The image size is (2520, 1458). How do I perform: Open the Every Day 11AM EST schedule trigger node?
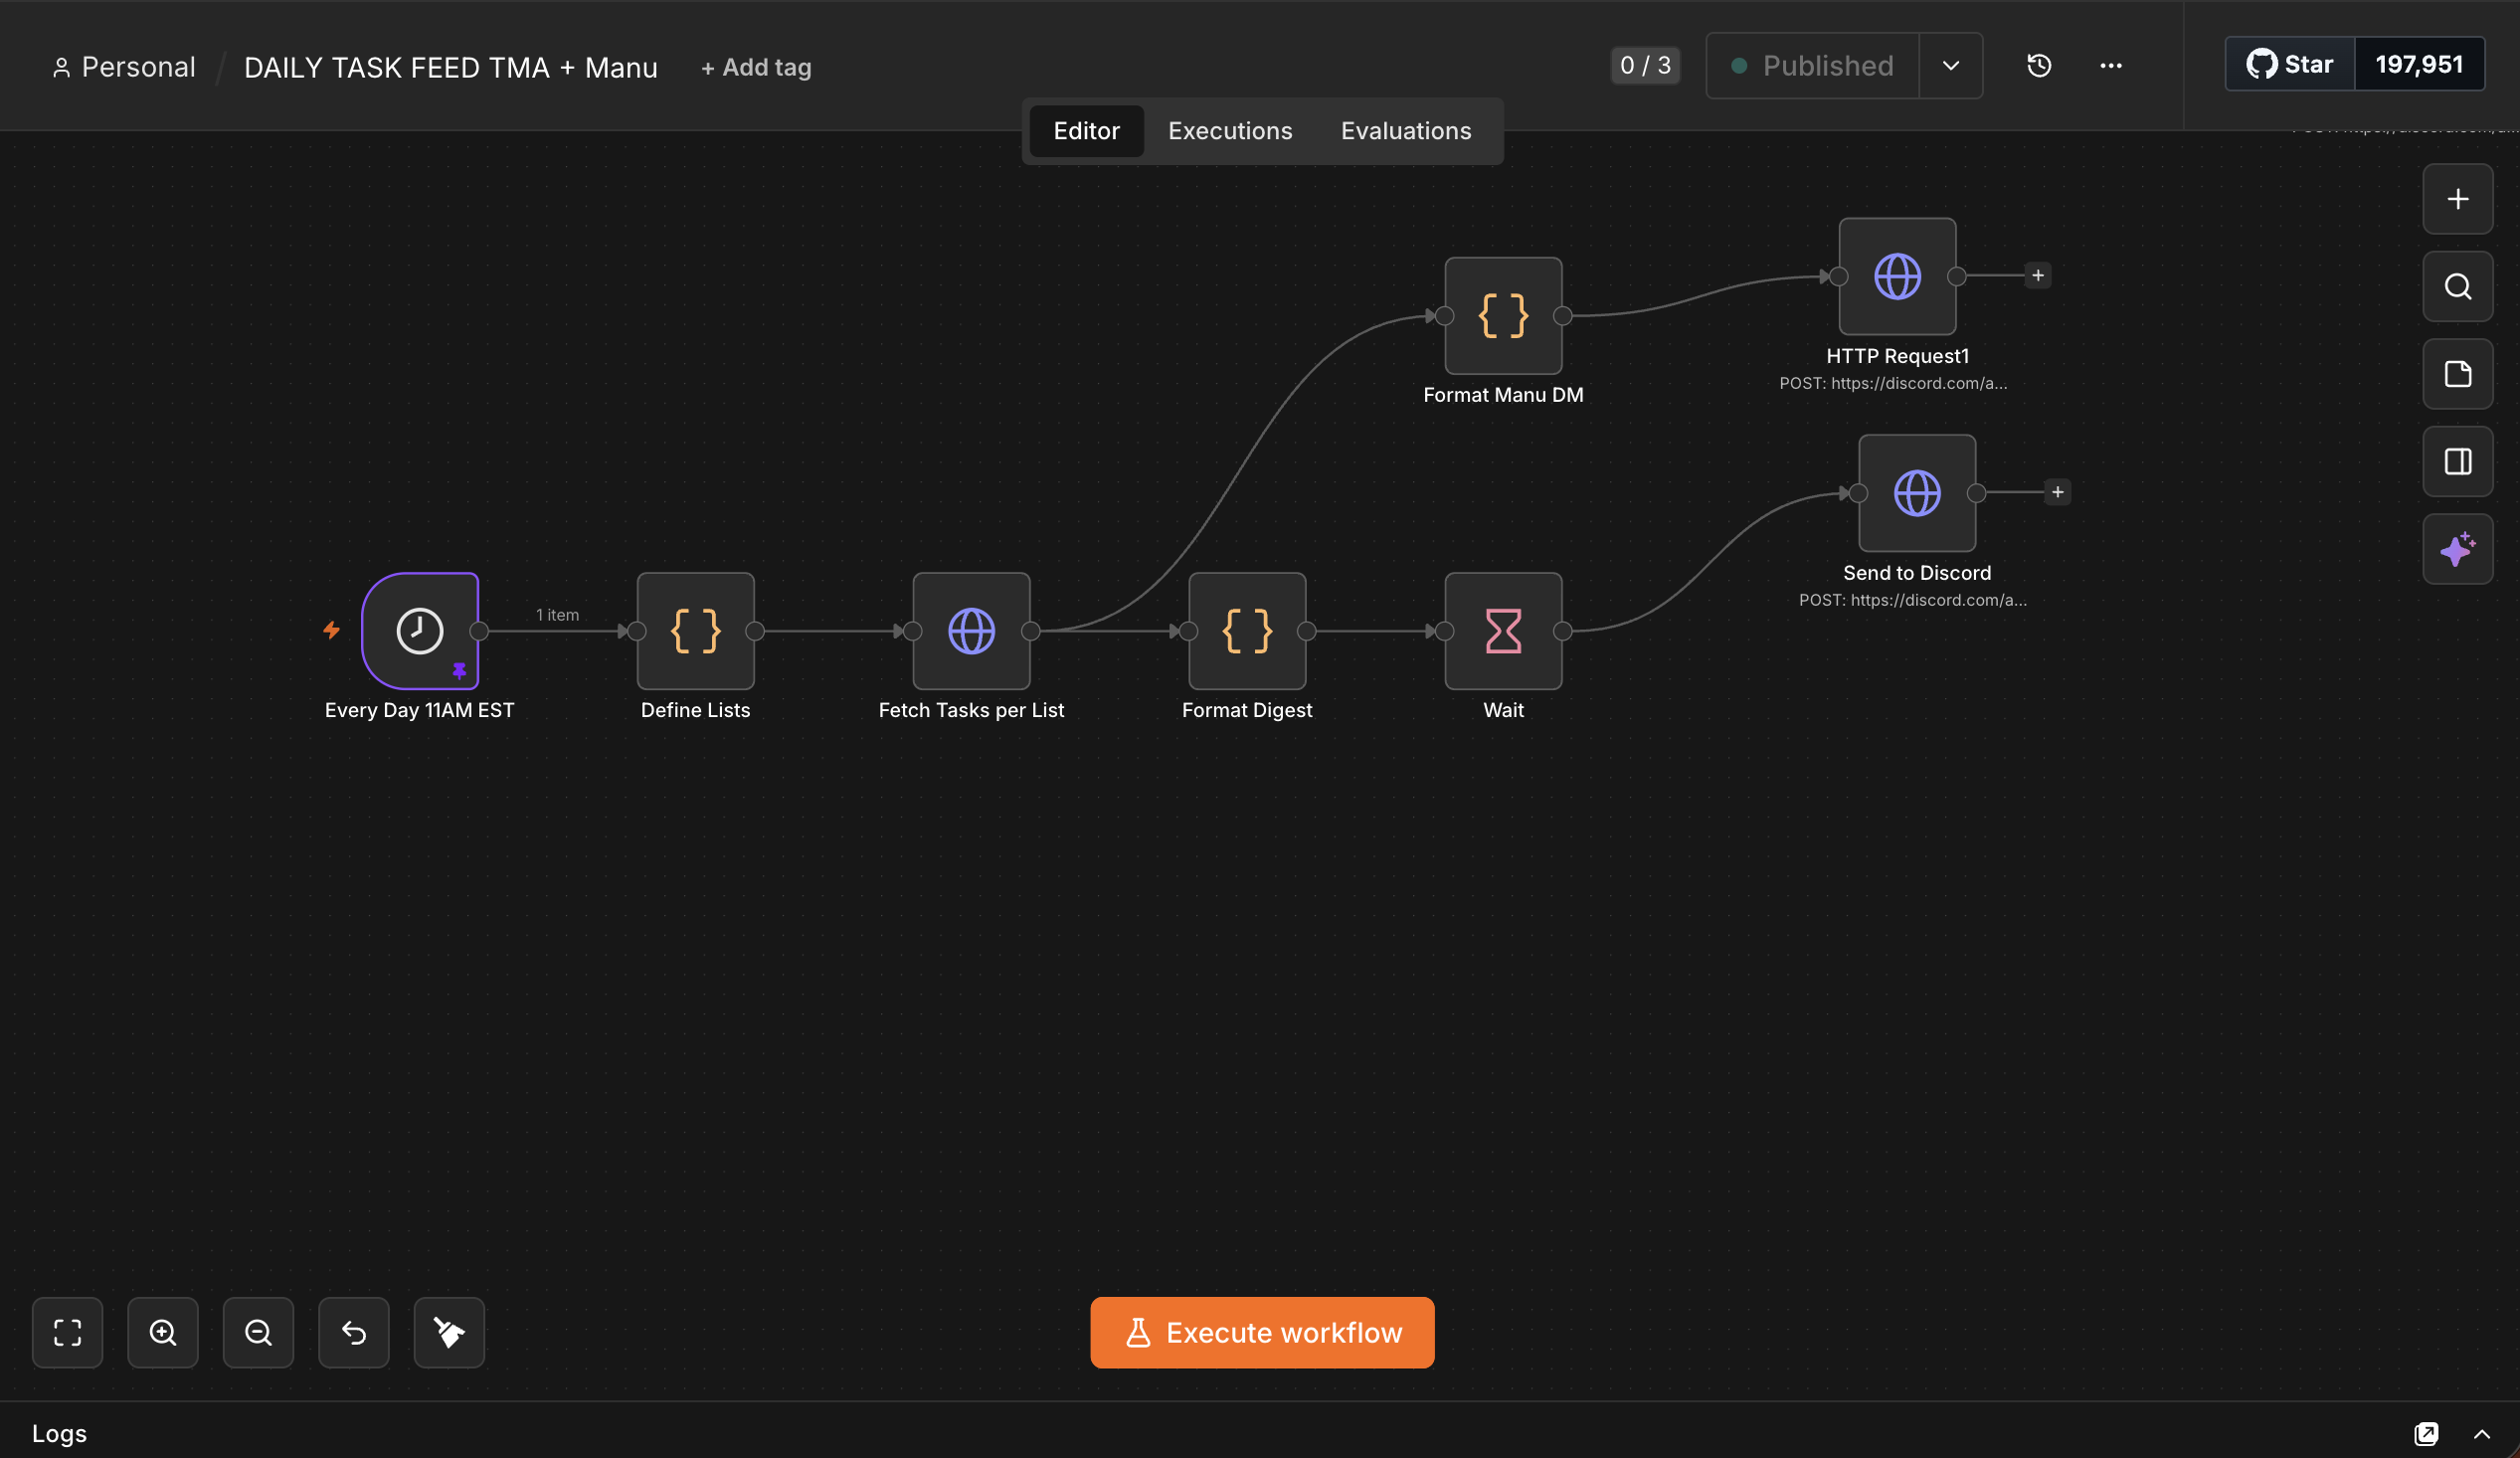(420, 631)
